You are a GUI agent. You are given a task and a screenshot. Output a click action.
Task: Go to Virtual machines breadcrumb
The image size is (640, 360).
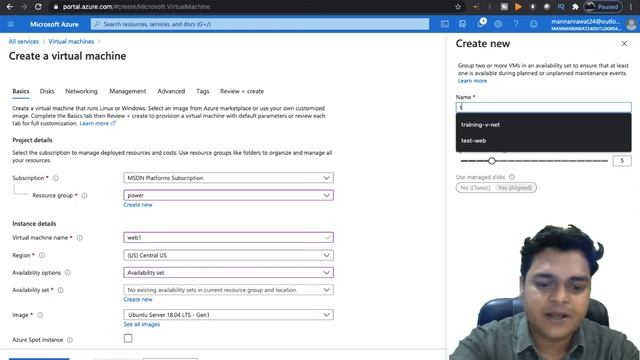tap(71, 42)
